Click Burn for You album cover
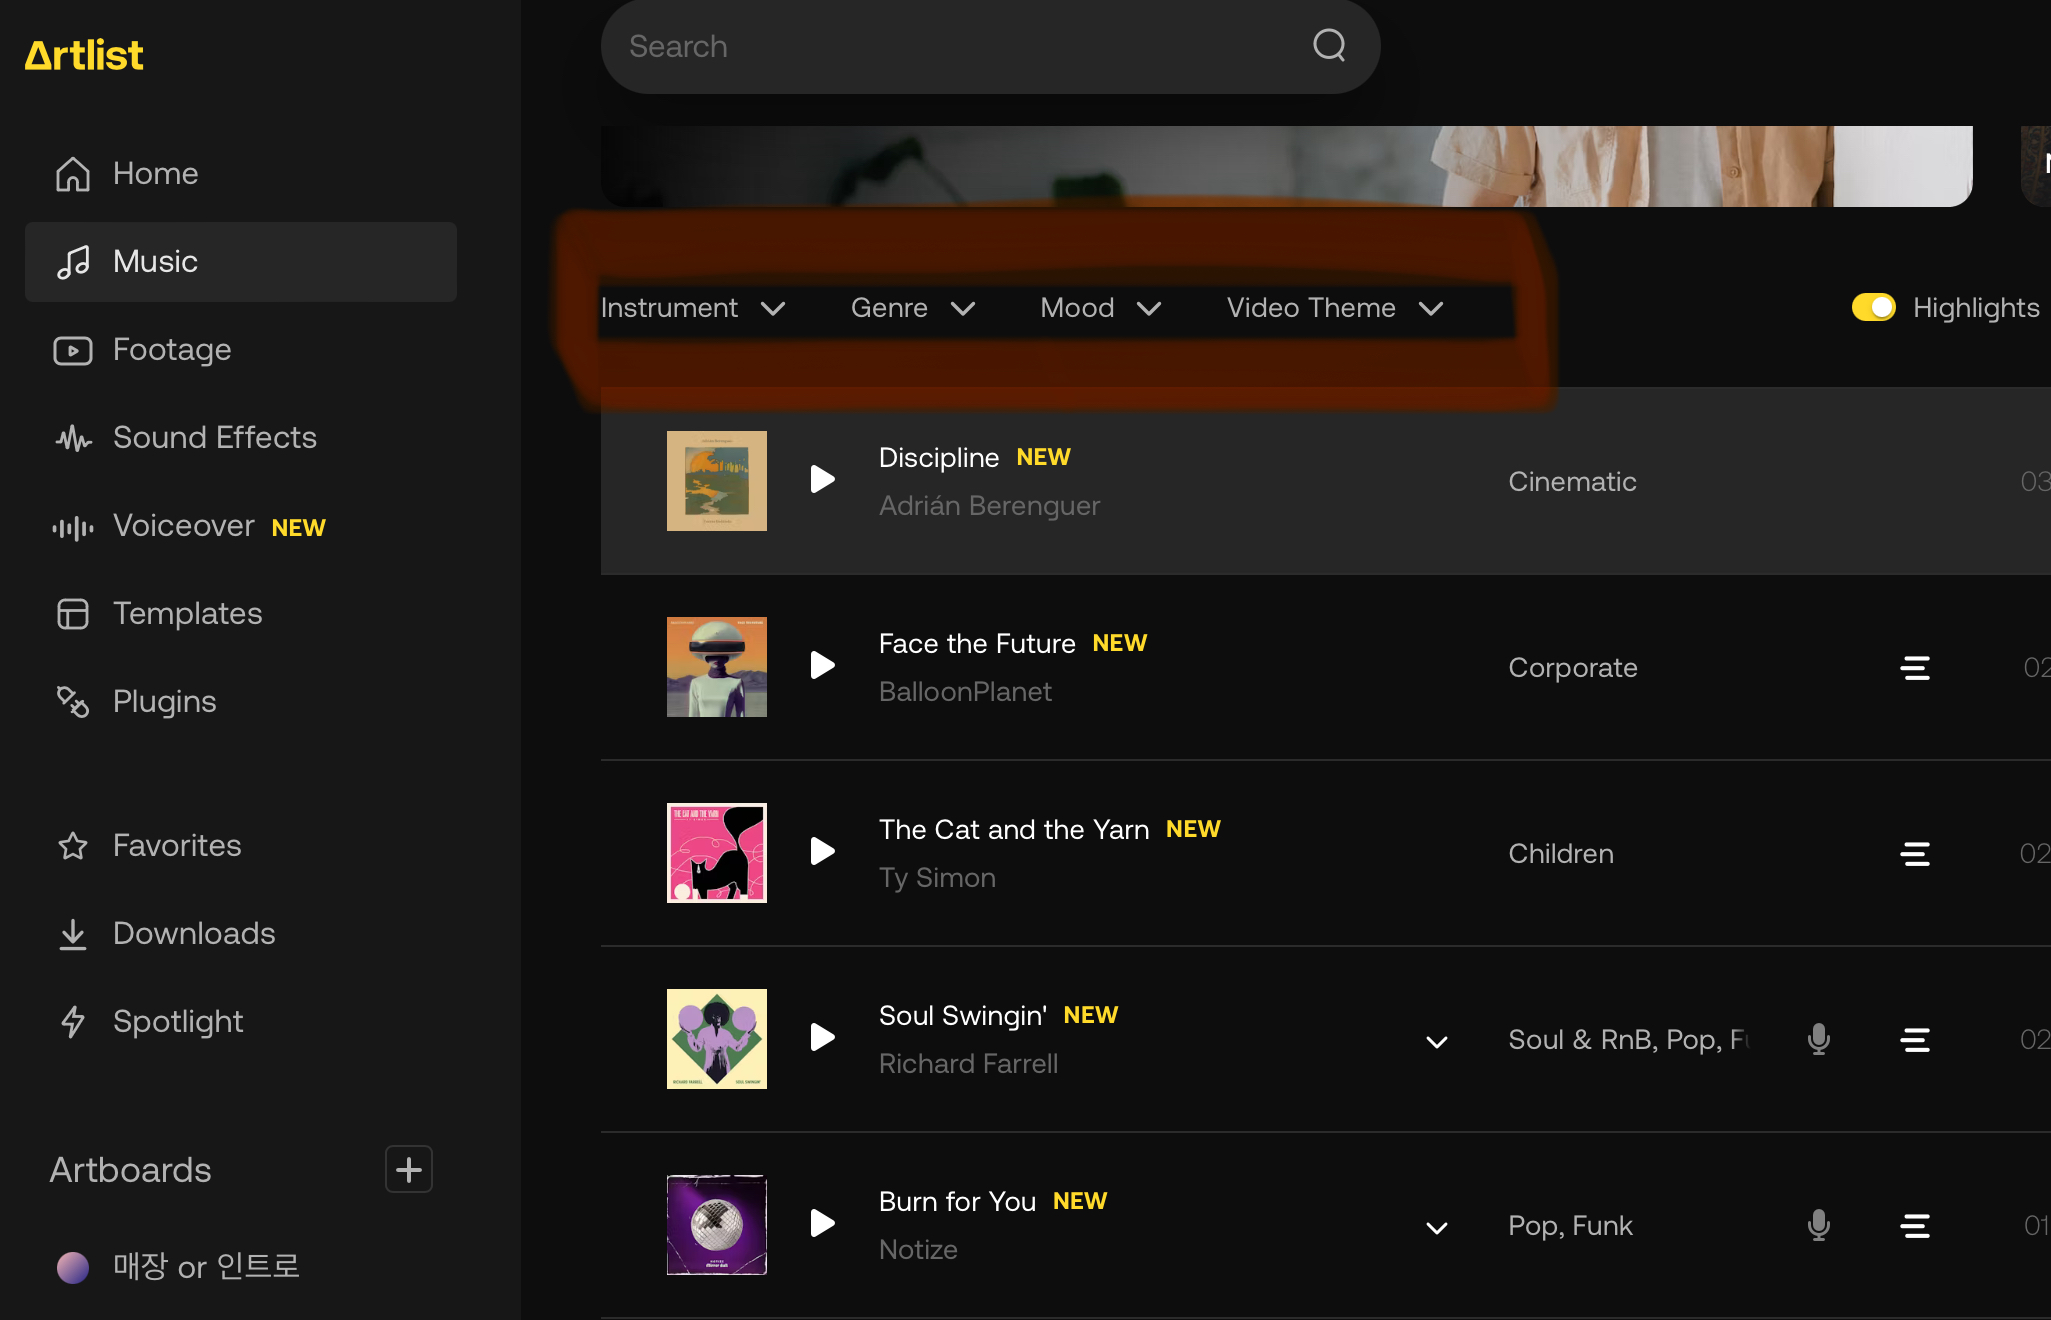The height and width of the screenshot is (1320, 2051). (717, 1225)
